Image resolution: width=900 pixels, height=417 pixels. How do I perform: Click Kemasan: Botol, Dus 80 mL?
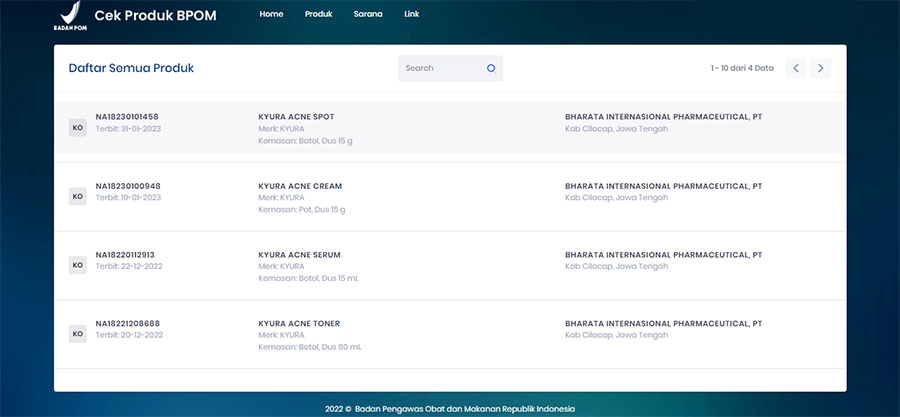coord(310,347)
